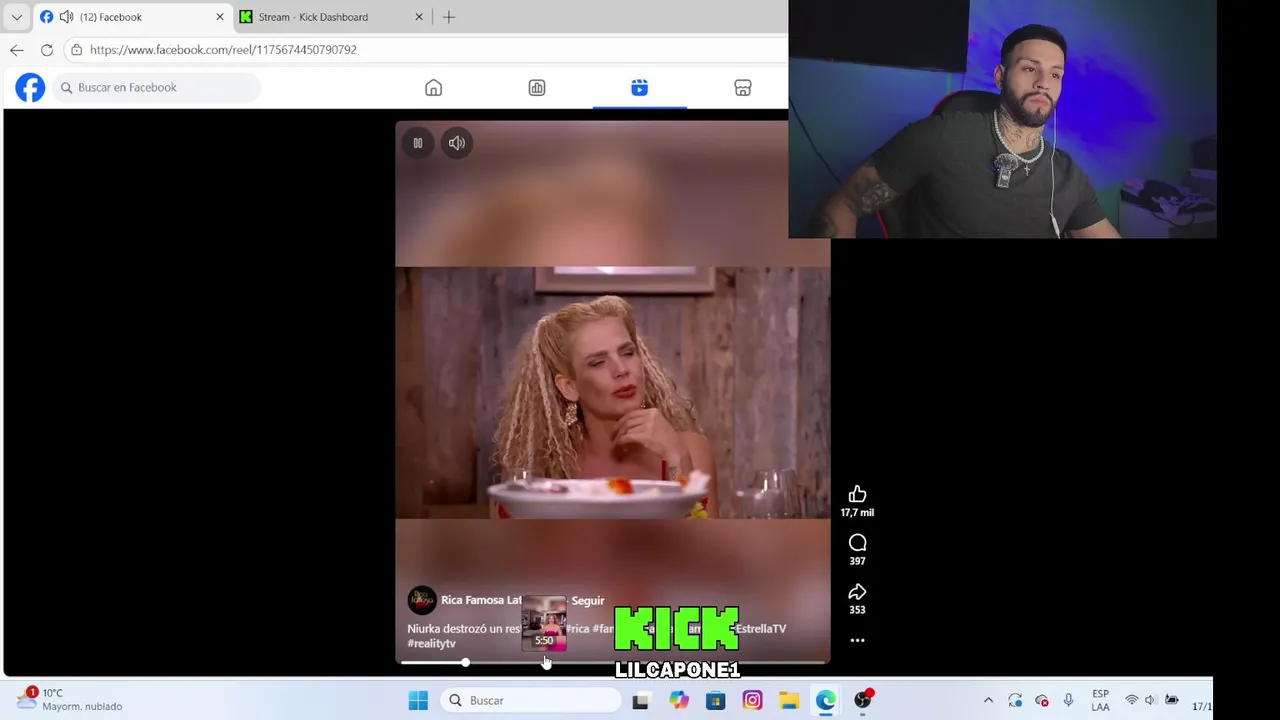Open OBS Studio from the taskbar
1280x720 pixels.
click(x=863, y=700)
